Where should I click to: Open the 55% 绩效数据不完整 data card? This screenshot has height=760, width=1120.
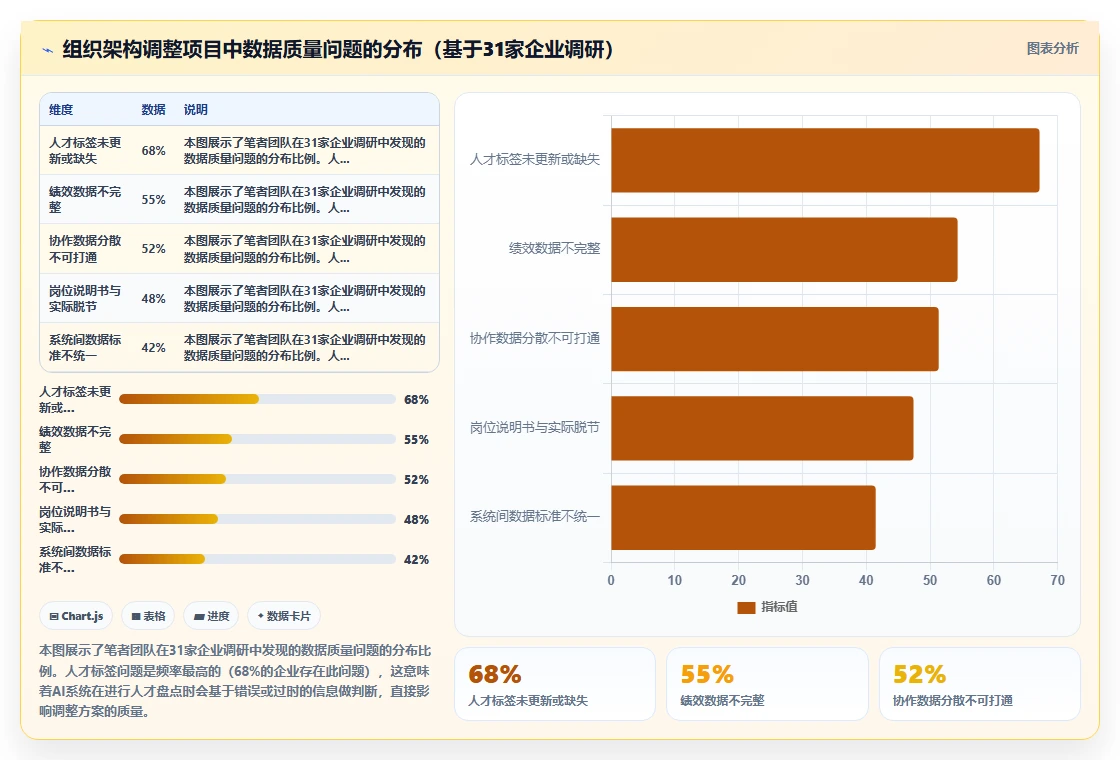click(767, 684)
